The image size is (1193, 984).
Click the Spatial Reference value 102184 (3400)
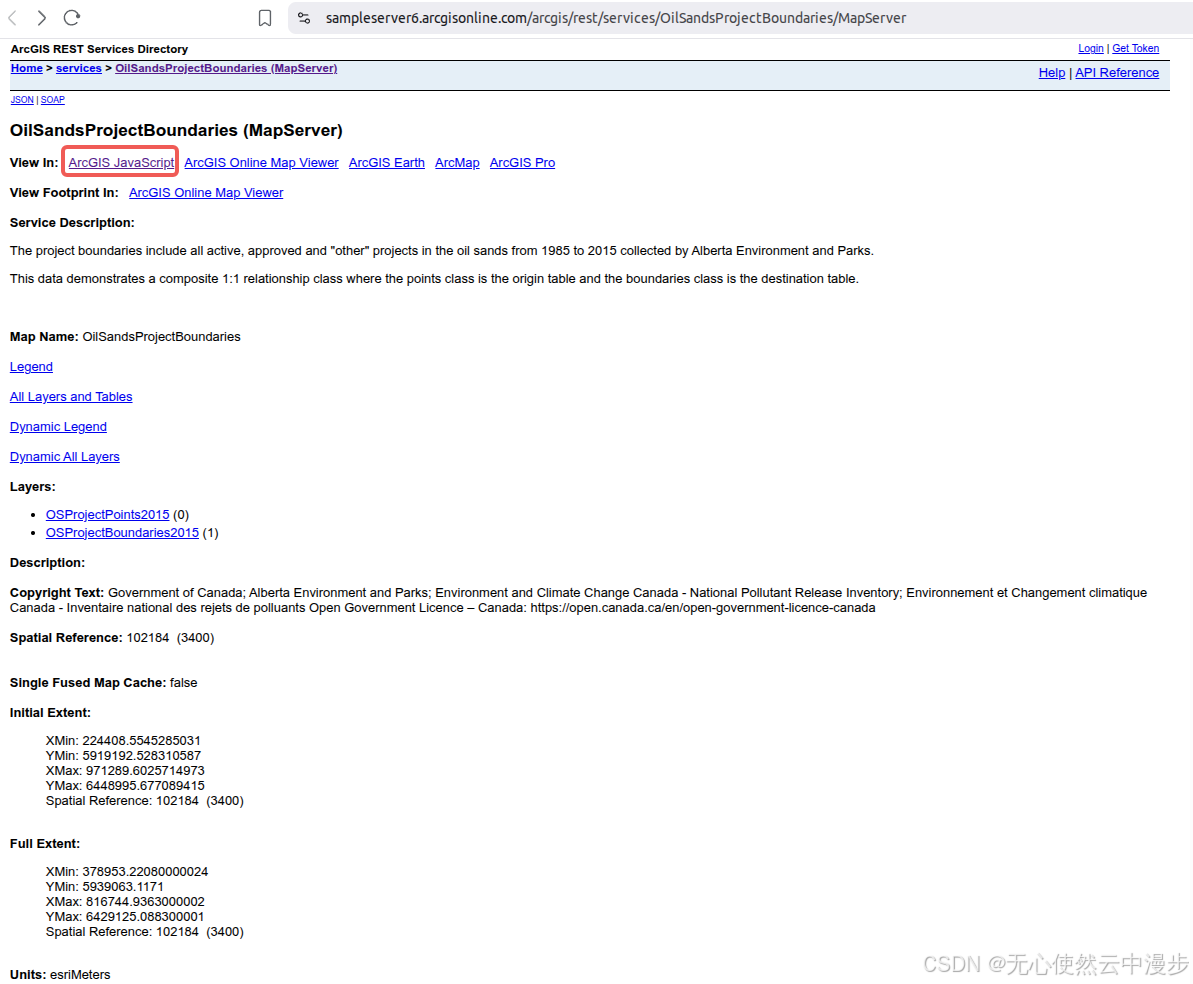coord(170,638)
